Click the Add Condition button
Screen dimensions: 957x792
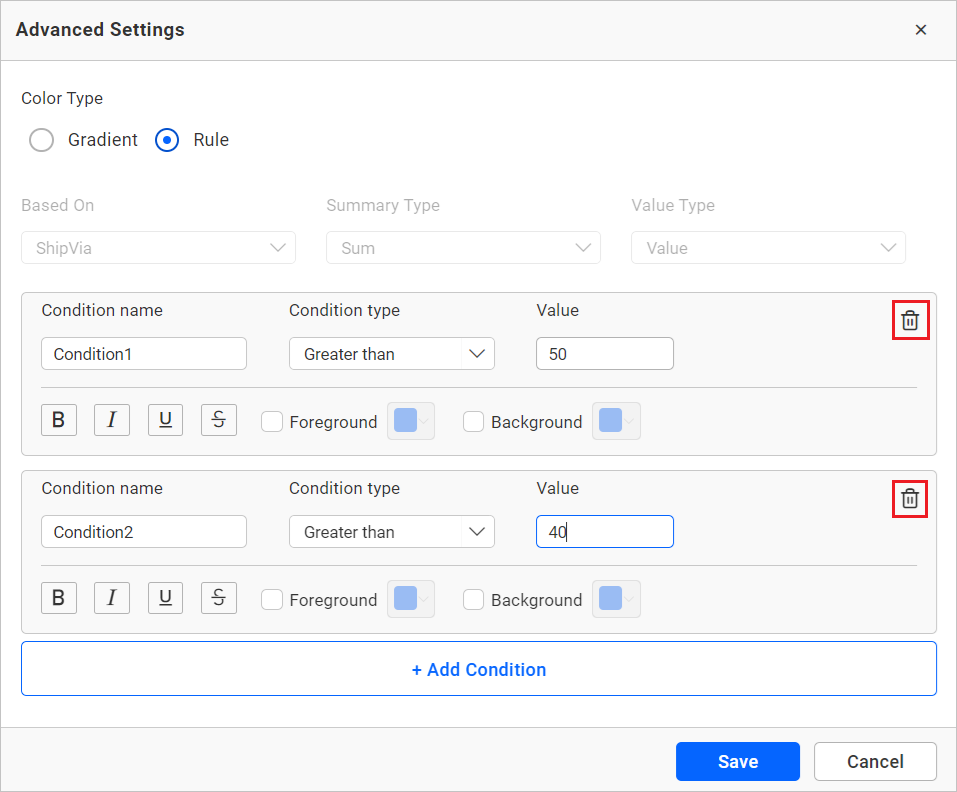tap(478, 669)
